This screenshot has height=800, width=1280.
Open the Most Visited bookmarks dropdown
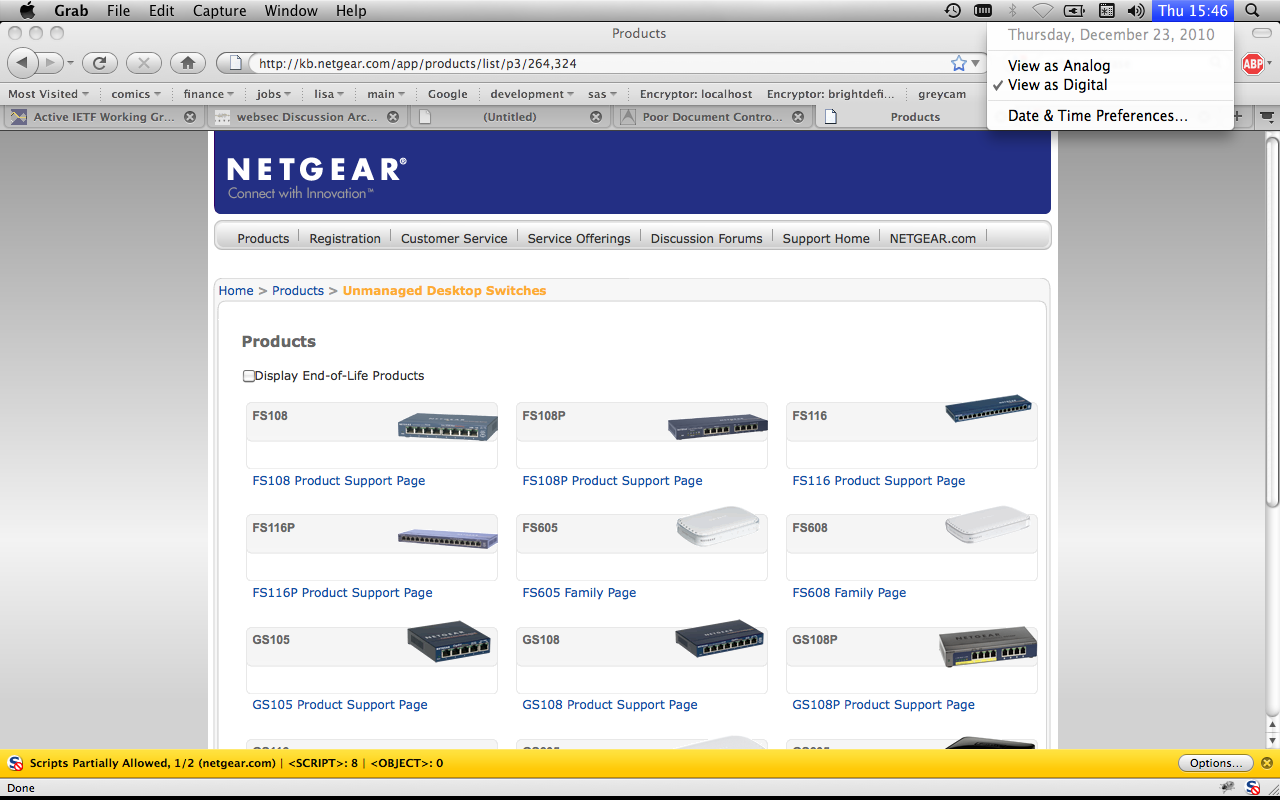pyautogui.click(x=48, y=94)
